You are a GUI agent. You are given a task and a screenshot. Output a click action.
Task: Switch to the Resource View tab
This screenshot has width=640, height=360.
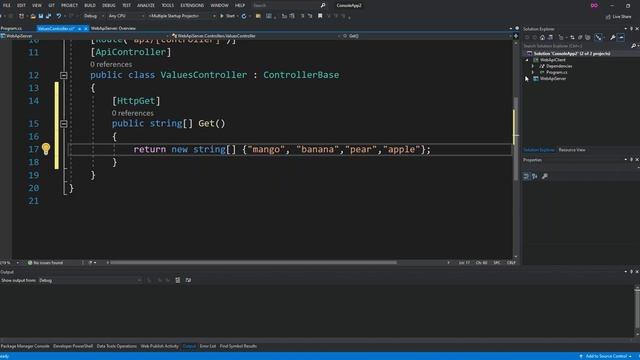572,150
